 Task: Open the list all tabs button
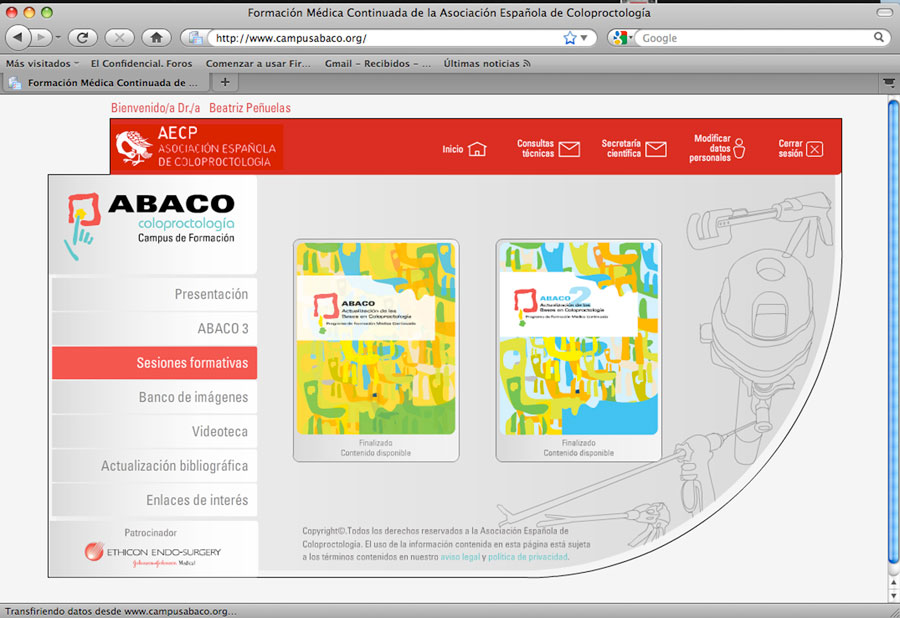click(889, 83)
